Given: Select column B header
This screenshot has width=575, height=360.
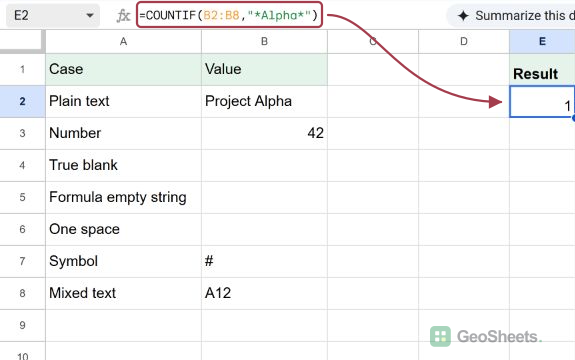Looking at the screenshot, I should tap(264, 41).
